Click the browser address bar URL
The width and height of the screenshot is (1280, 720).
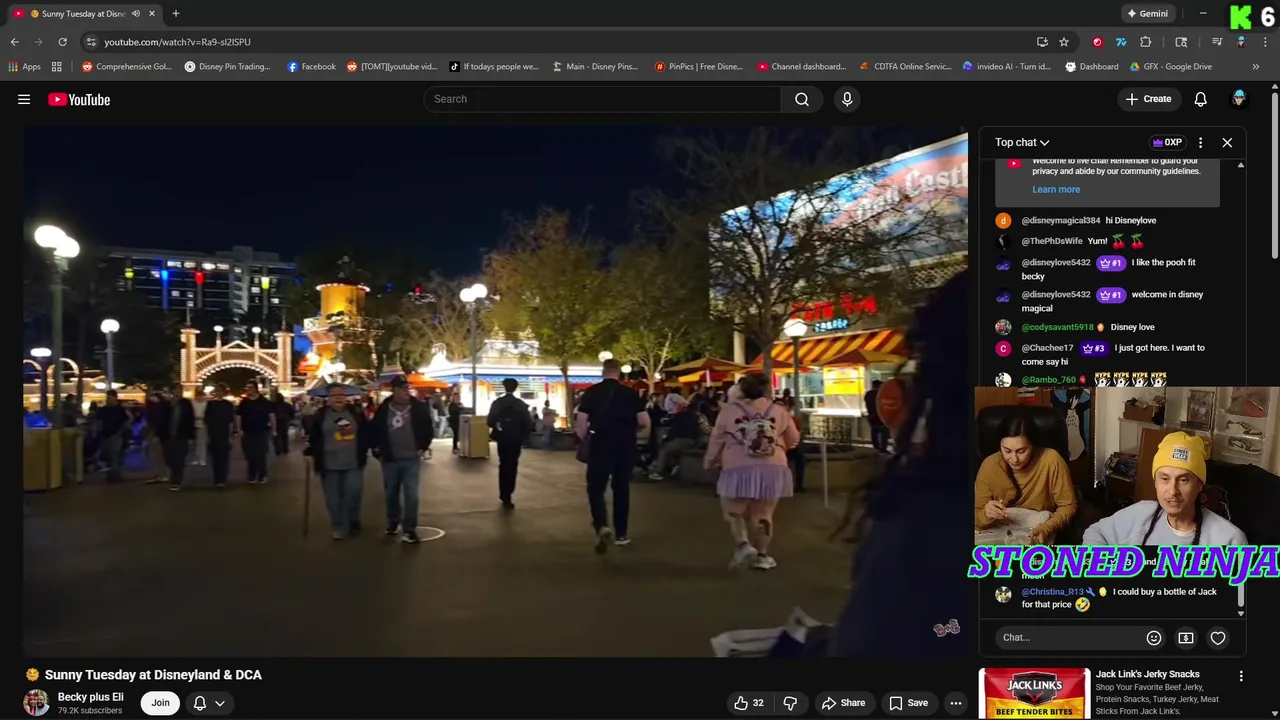177,42
